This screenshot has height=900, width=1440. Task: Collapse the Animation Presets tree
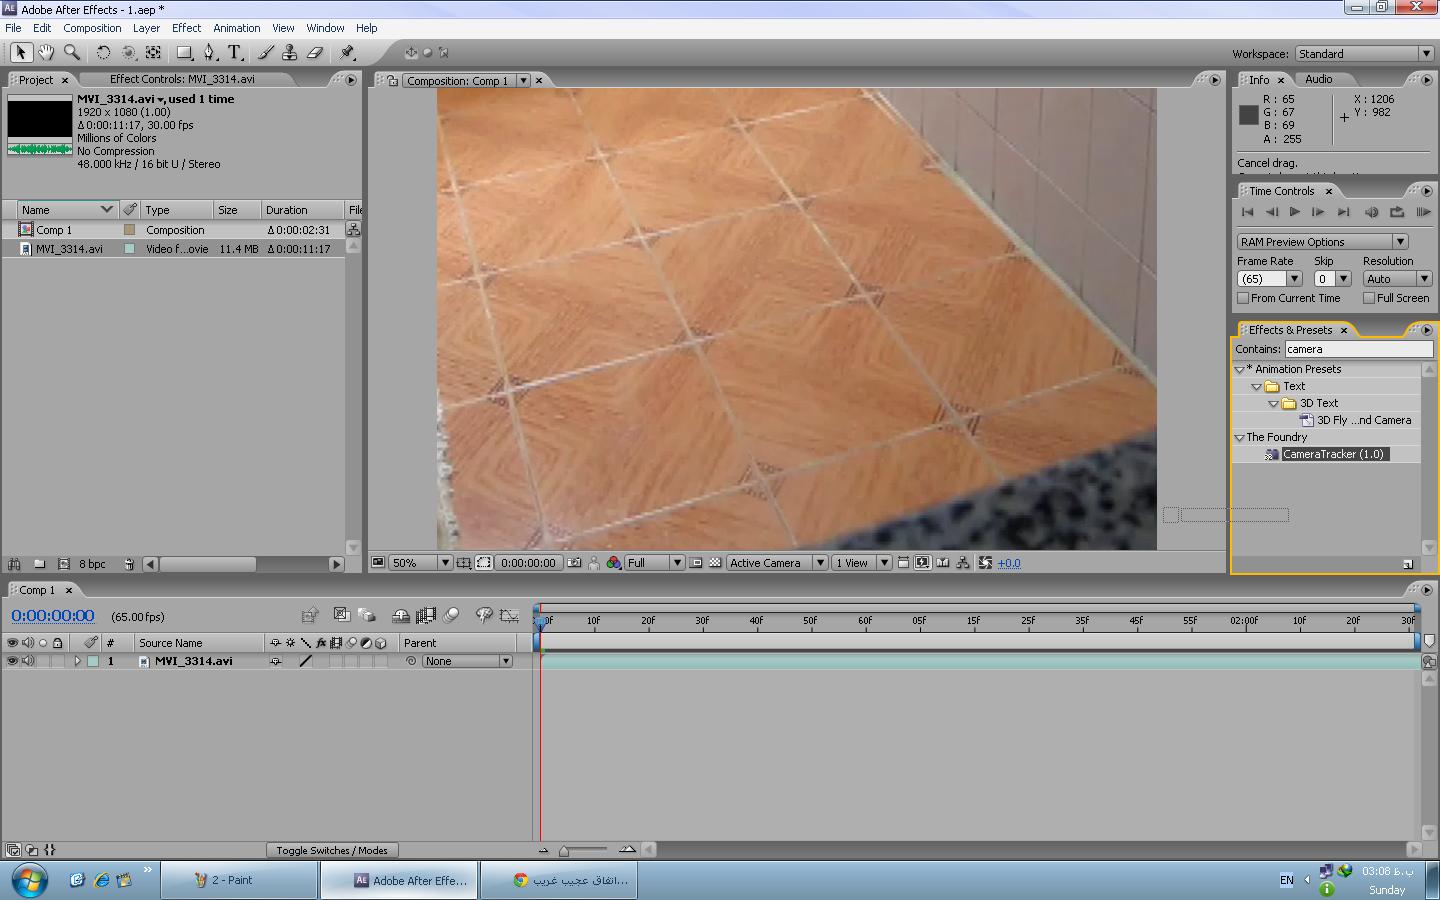tap(1240, 369)
